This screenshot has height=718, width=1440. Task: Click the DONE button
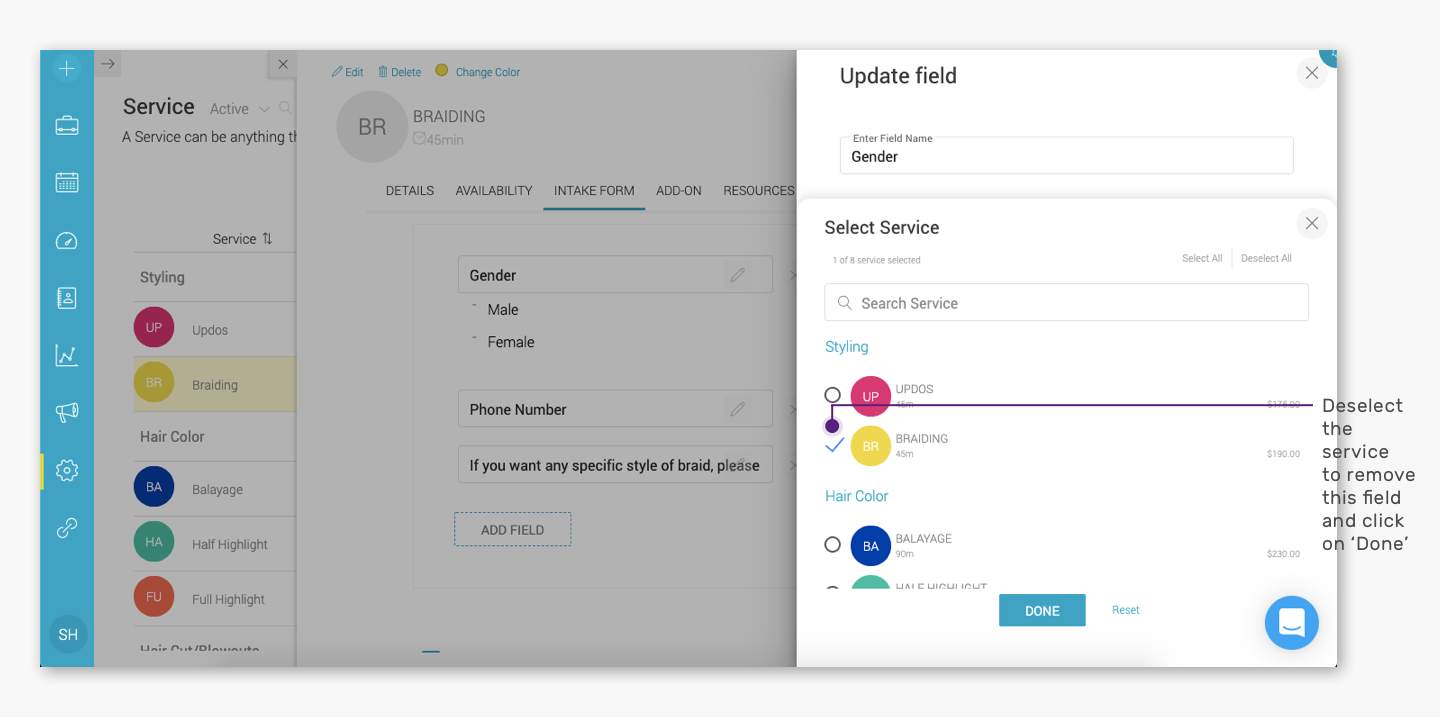[1042, 611]
